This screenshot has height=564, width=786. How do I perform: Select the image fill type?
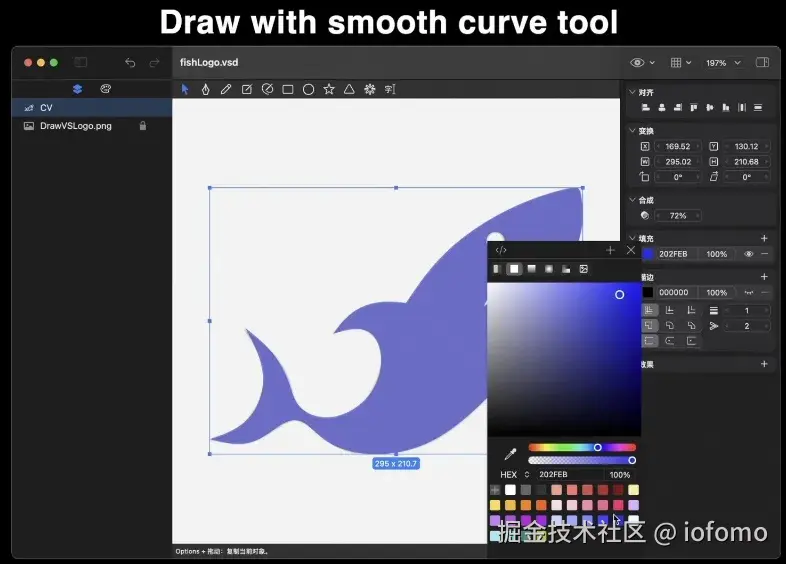(583, 269)
